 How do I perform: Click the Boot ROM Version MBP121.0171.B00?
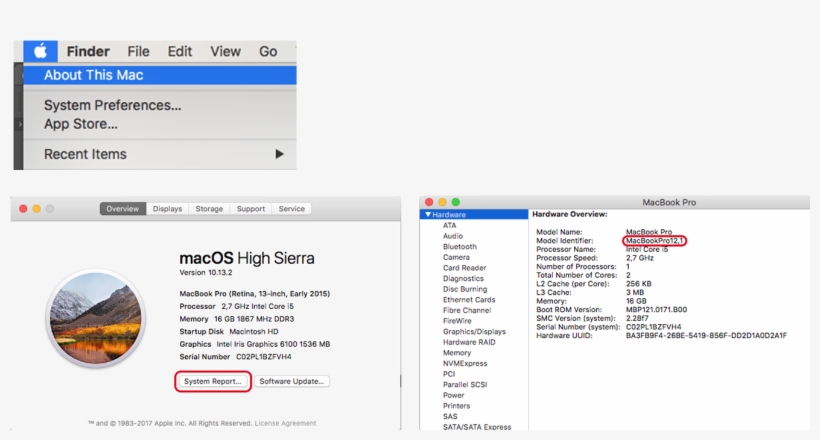[x=656, y=309]
